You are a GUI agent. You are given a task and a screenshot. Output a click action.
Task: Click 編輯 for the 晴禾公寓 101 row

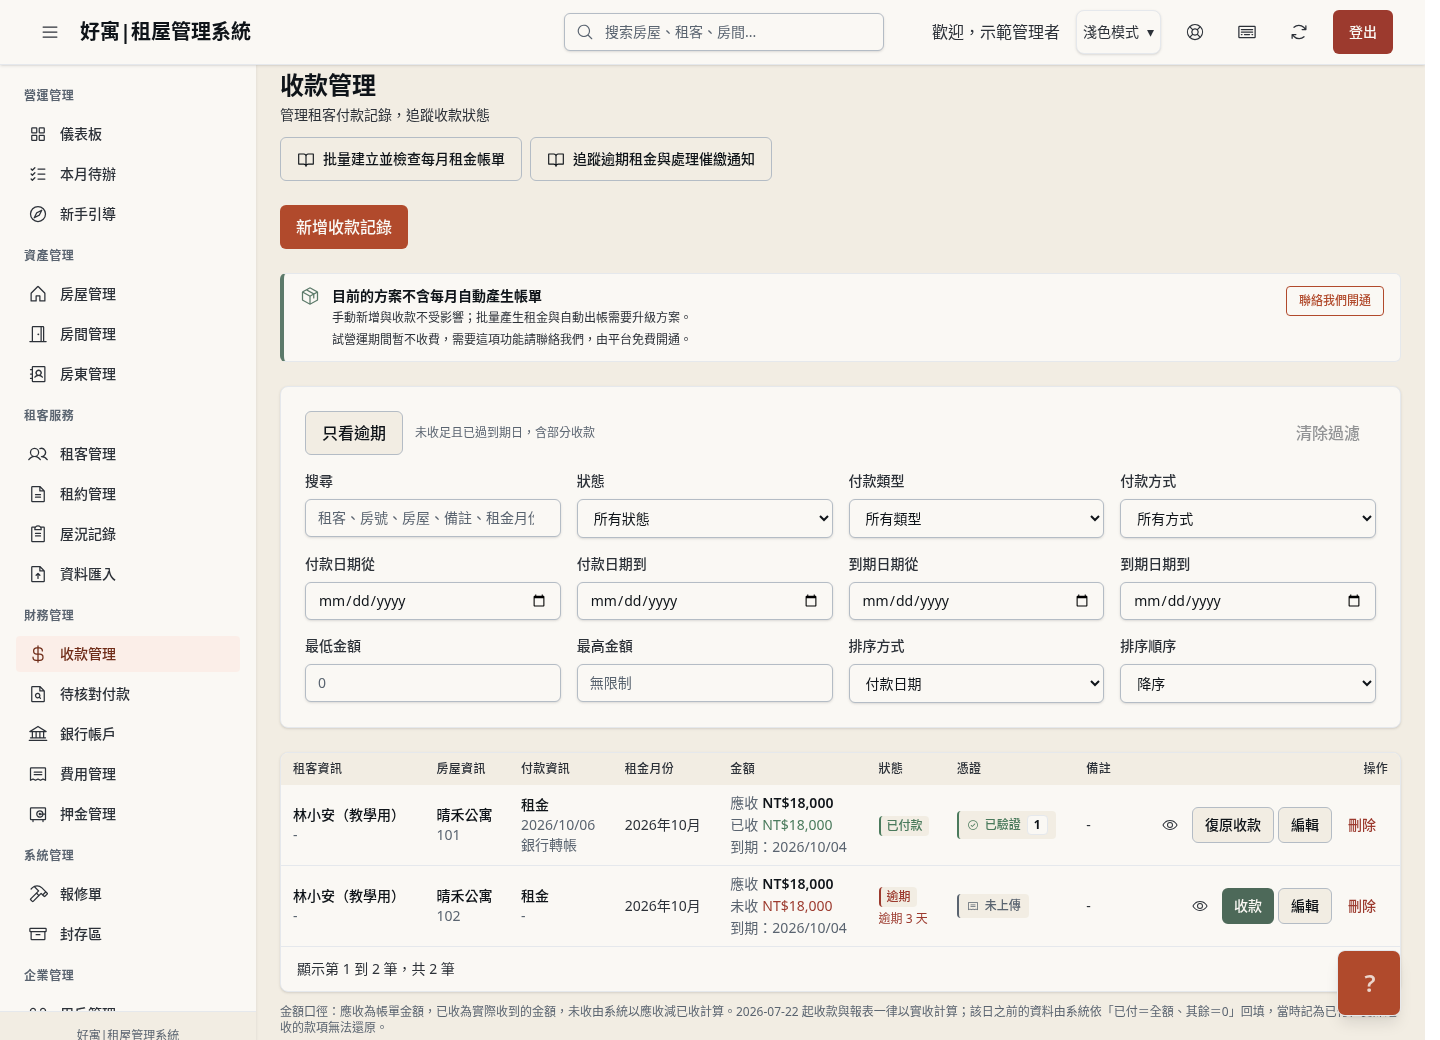coord(1305,825)
